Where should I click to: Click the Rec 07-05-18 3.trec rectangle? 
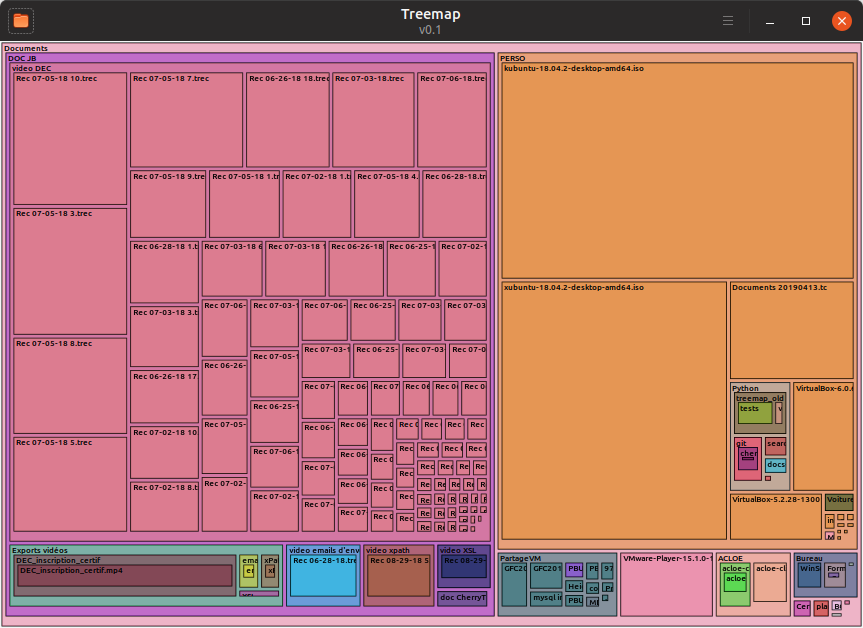[x=70, y=271]
